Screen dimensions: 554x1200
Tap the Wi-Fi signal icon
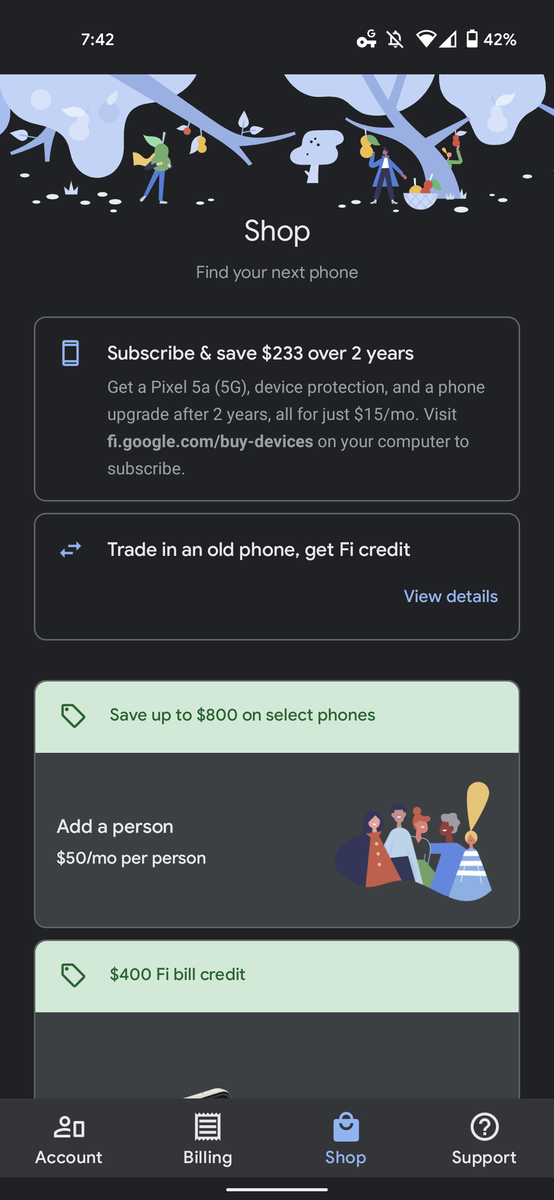[427, 40]
